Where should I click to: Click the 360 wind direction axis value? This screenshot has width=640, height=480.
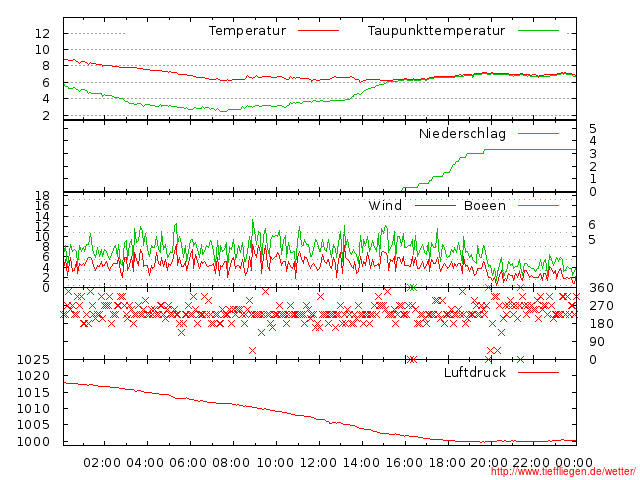pos(601,288)
